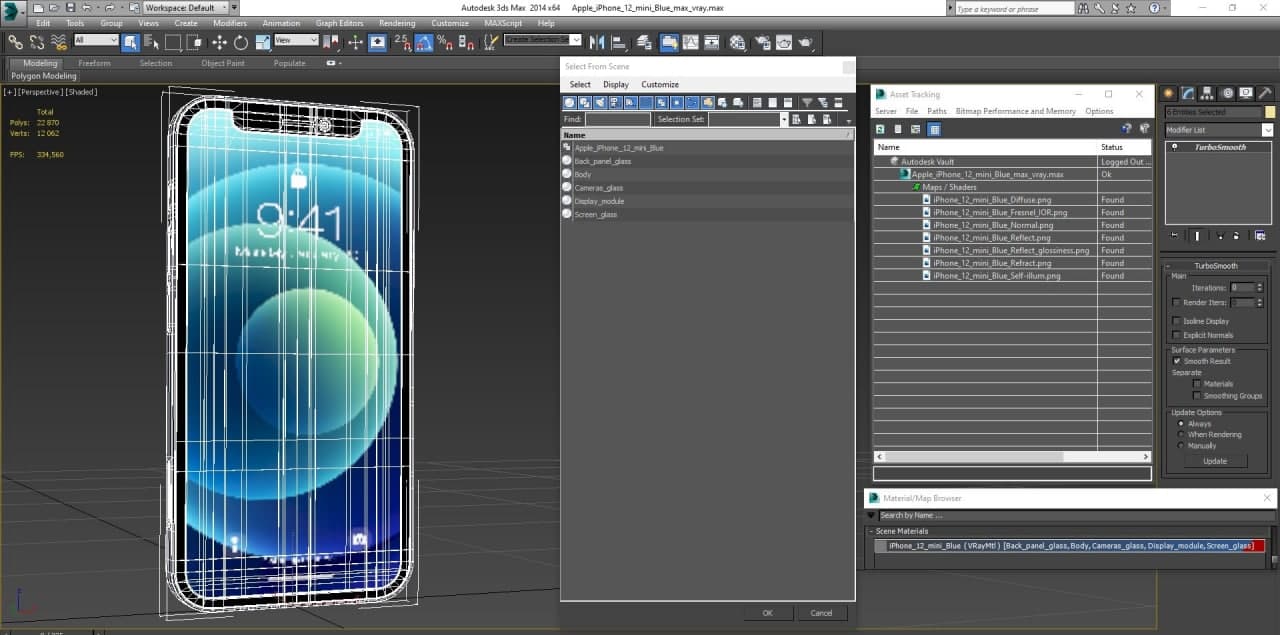Open the Paths menu in Asset Tracking
This screenshot has width=1280, height=635.
click(936, 111)
